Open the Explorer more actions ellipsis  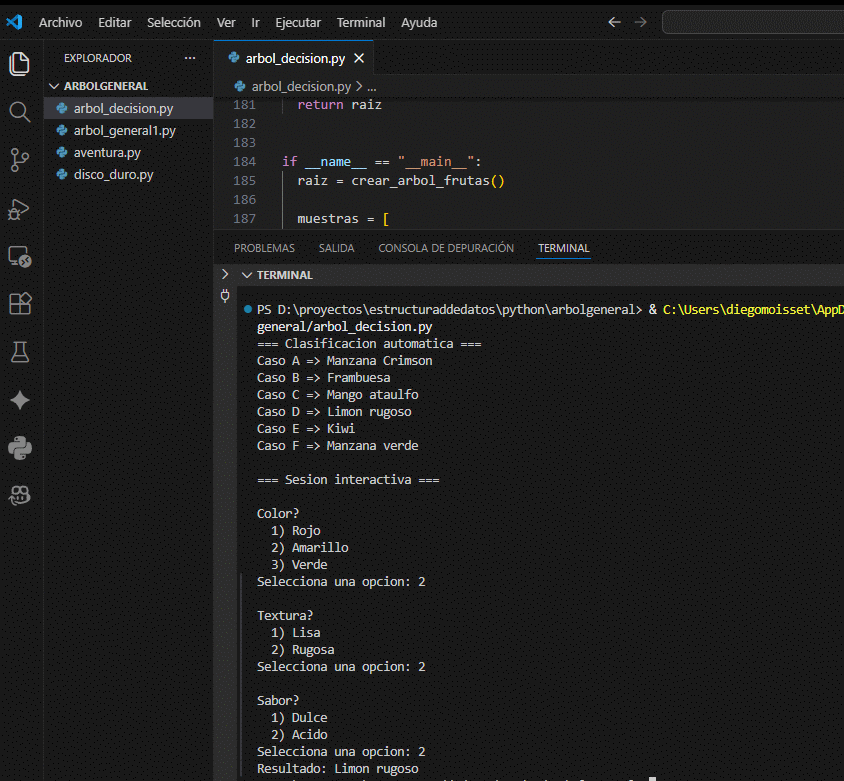(x=190, y=58)
